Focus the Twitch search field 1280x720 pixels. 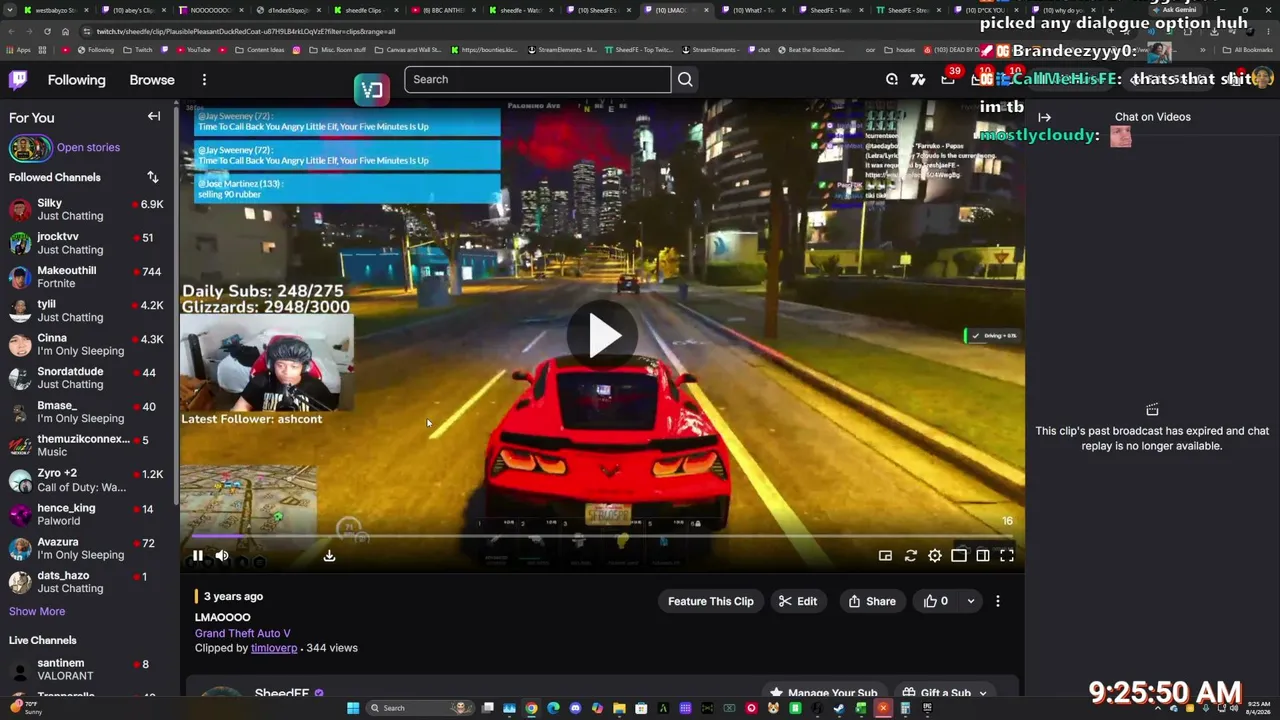pyautogui.click(x=538, y=79)
